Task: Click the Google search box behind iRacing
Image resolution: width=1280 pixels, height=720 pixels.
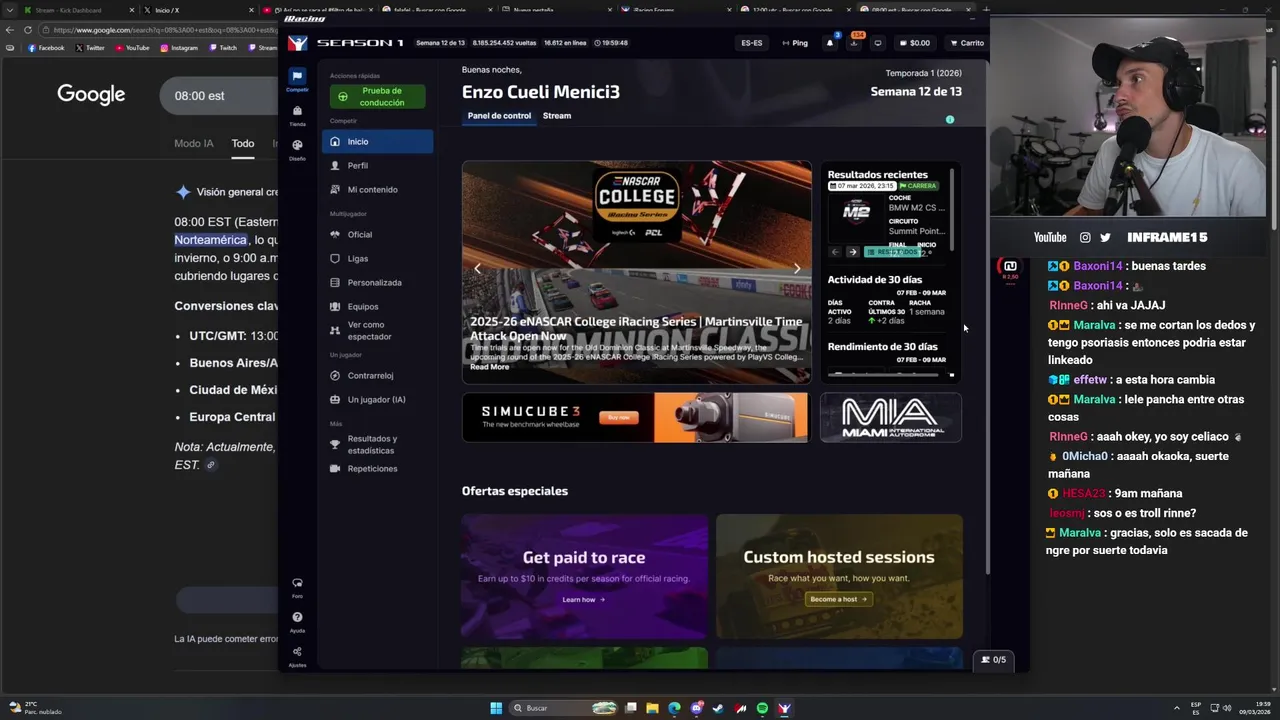Action: click(x=220, y=96)
